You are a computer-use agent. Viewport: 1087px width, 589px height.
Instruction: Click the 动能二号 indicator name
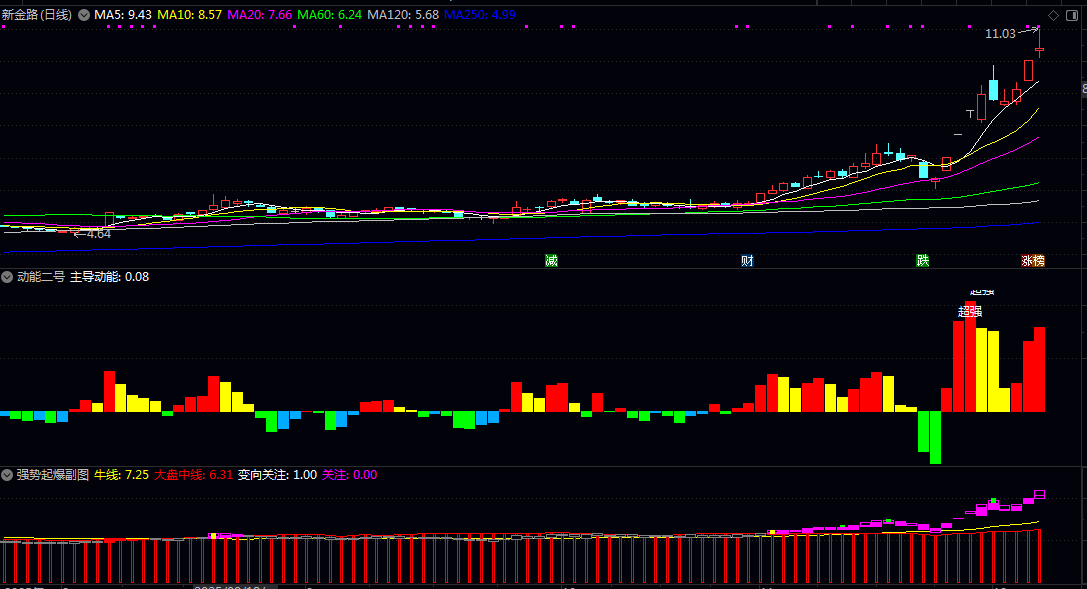(41, 277)
